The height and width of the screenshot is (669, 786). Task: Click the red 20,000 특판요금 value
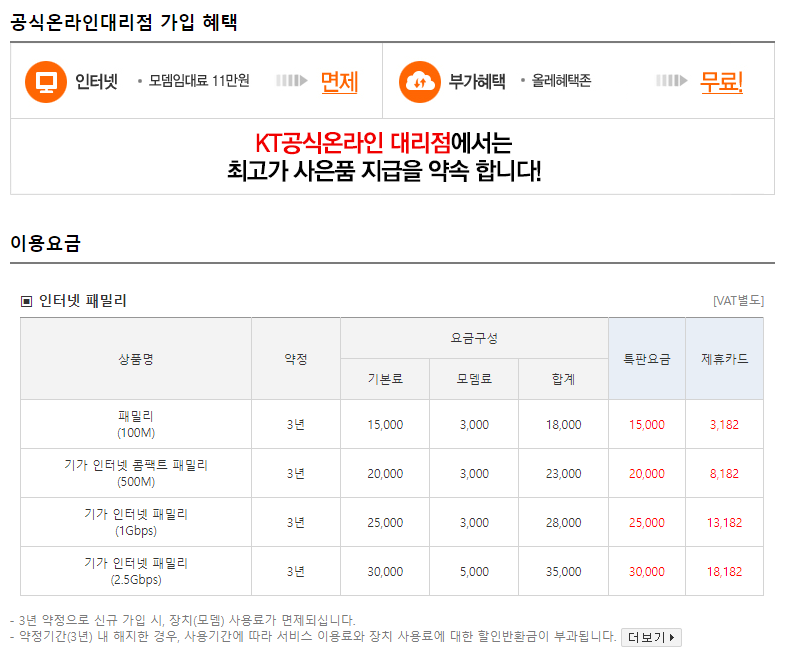click(647, 474)
